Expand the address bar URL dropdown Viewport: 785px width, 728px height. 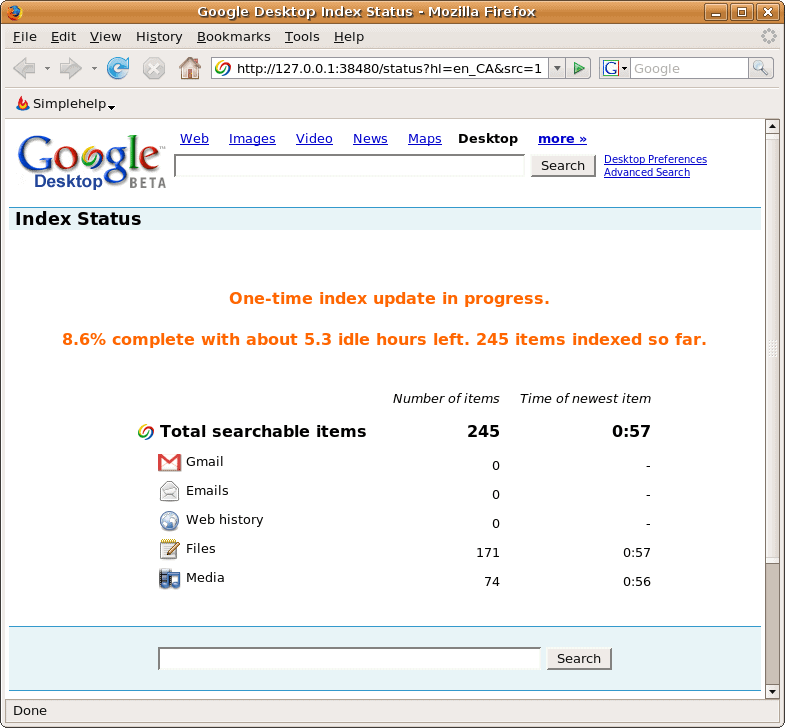point(557,68)
